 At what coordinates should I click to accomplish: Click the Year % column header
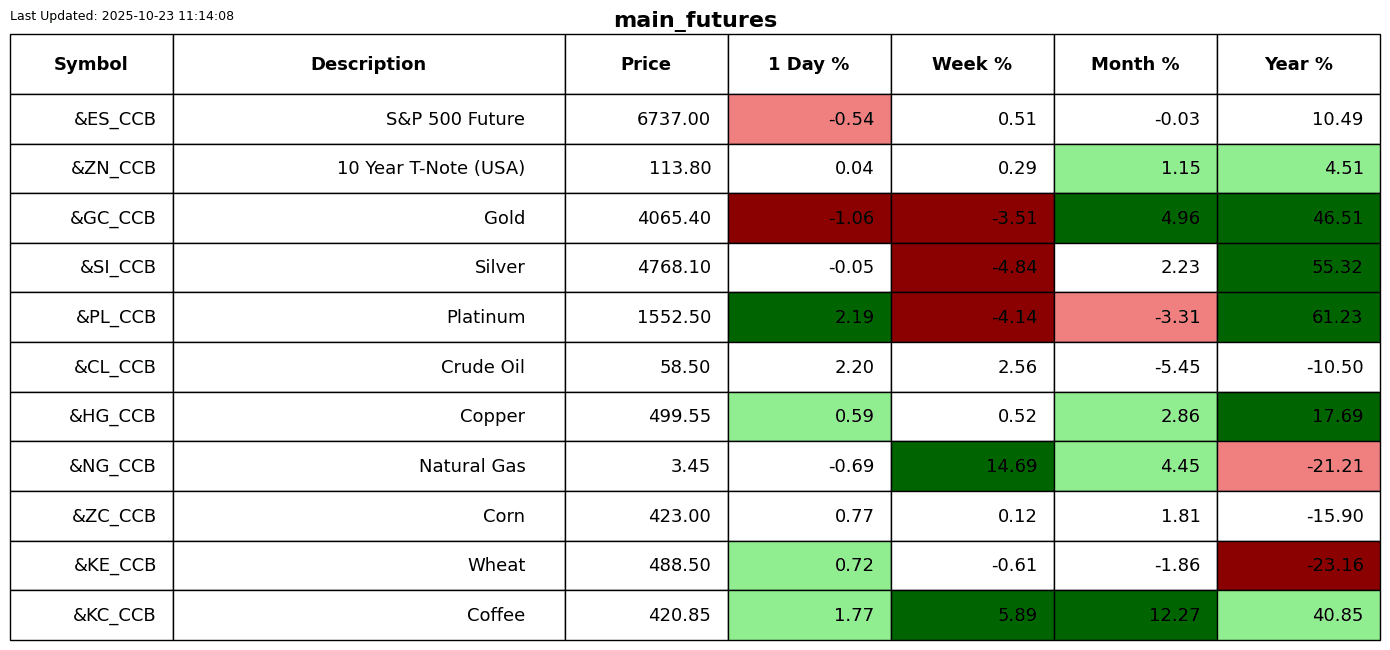click(1298, 65)
